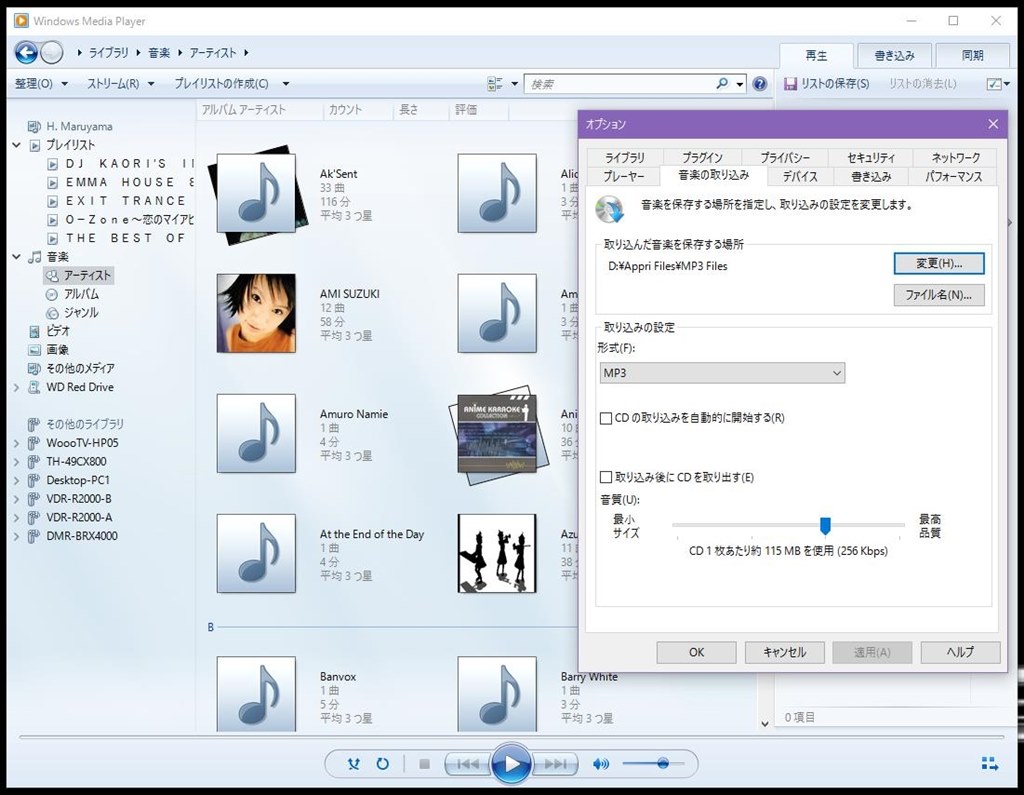Click リストの保存(S) in the list pane
The width and height of the screenshot is (1024, 795).
(835, 84)
